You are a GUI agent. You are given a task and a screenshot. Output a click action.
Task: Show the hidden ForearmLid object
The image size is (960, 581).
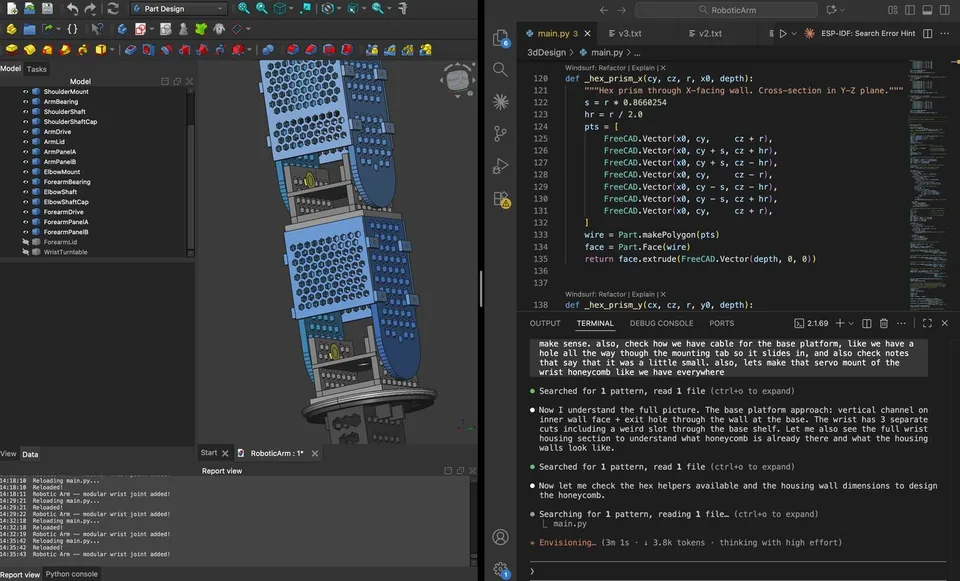tap(26, 242)
